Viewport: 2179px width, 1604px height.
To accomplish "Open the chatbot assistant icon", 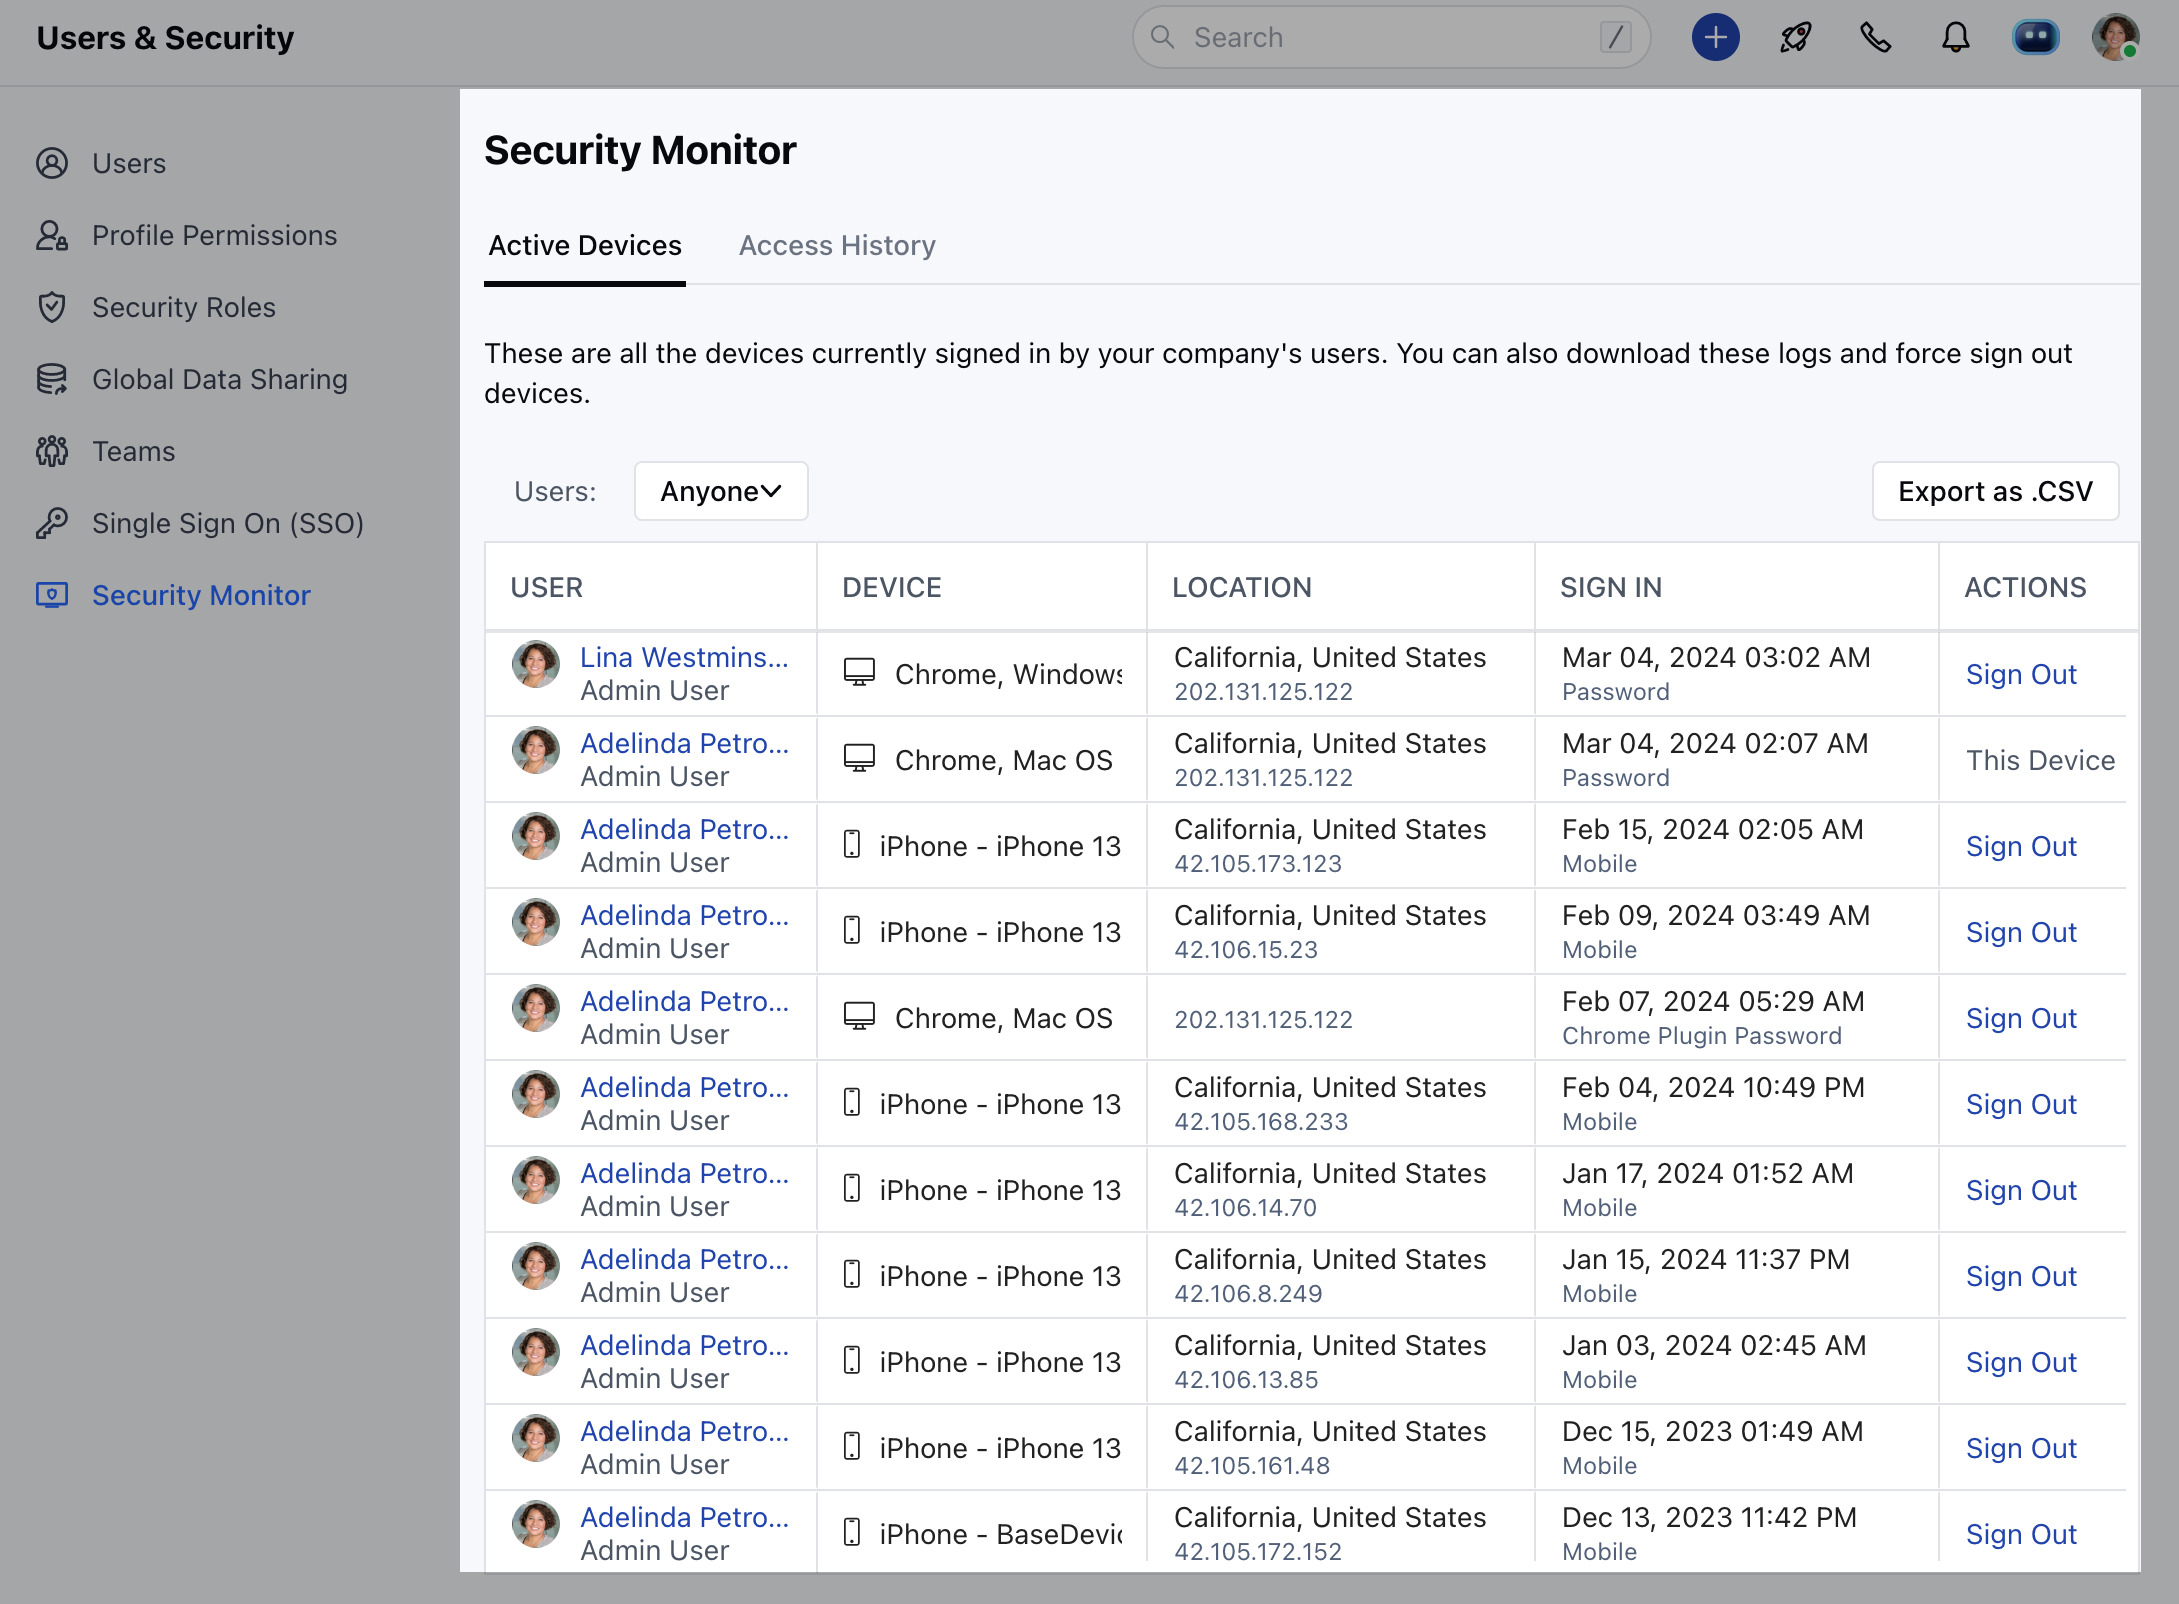I will click(x=2035, y=38).
